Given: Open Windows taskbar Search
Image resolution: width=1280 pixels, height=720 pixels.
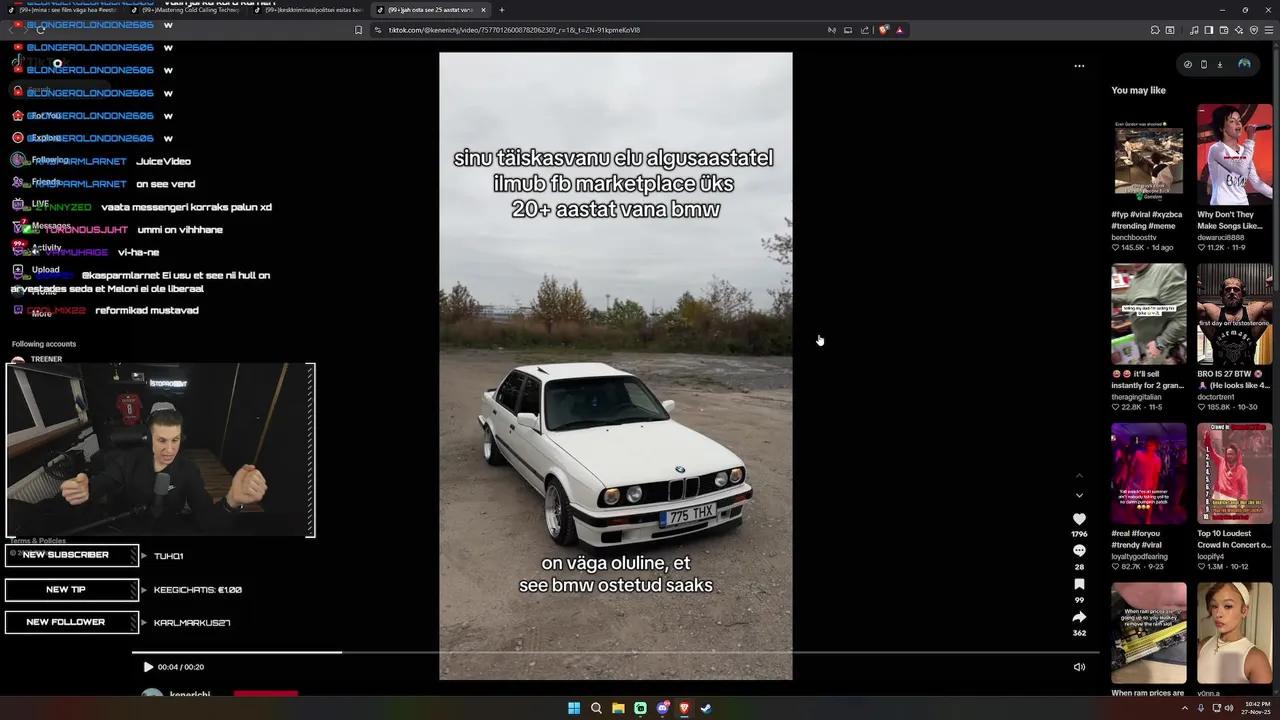Looking at the screenshot, I should pyautogui.click(x=596, y=708).
